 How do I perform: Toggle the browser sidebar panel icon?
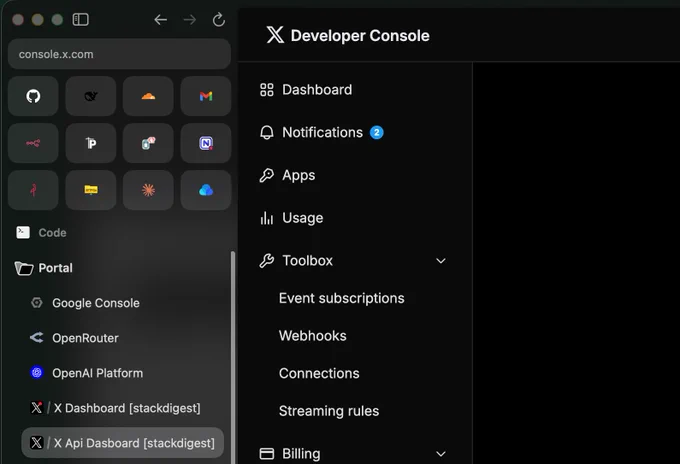81,20
